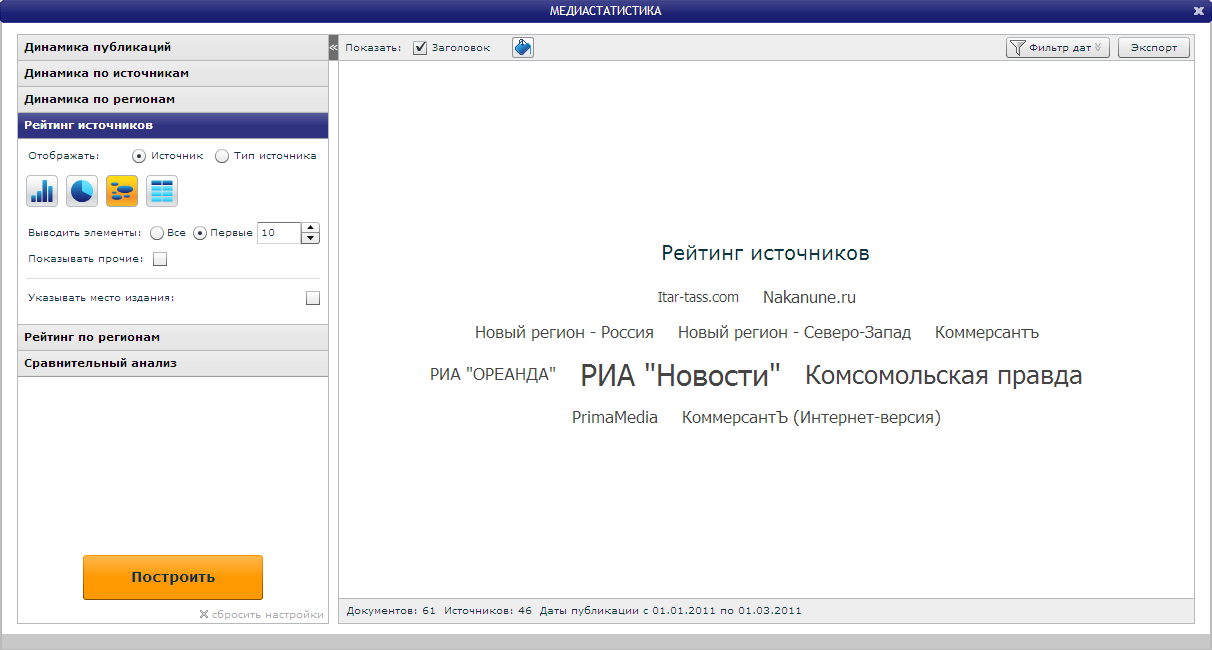The image size is (1212, 650).
Task: Select the bar chart view icon
Action: click(42, 191)
